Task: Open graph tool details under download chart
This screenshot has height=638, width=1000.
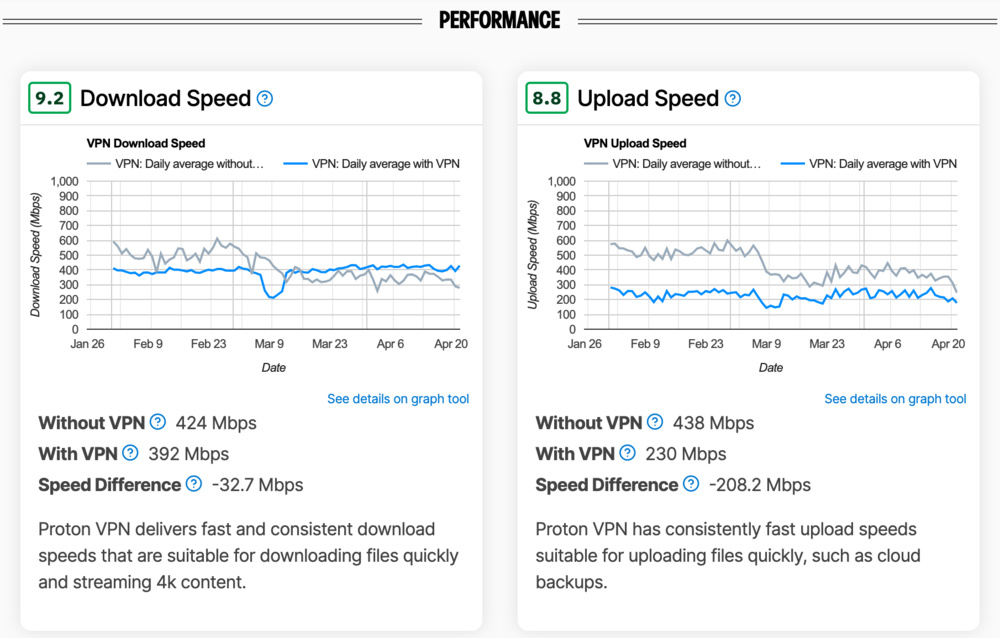Action: [397, 398]
